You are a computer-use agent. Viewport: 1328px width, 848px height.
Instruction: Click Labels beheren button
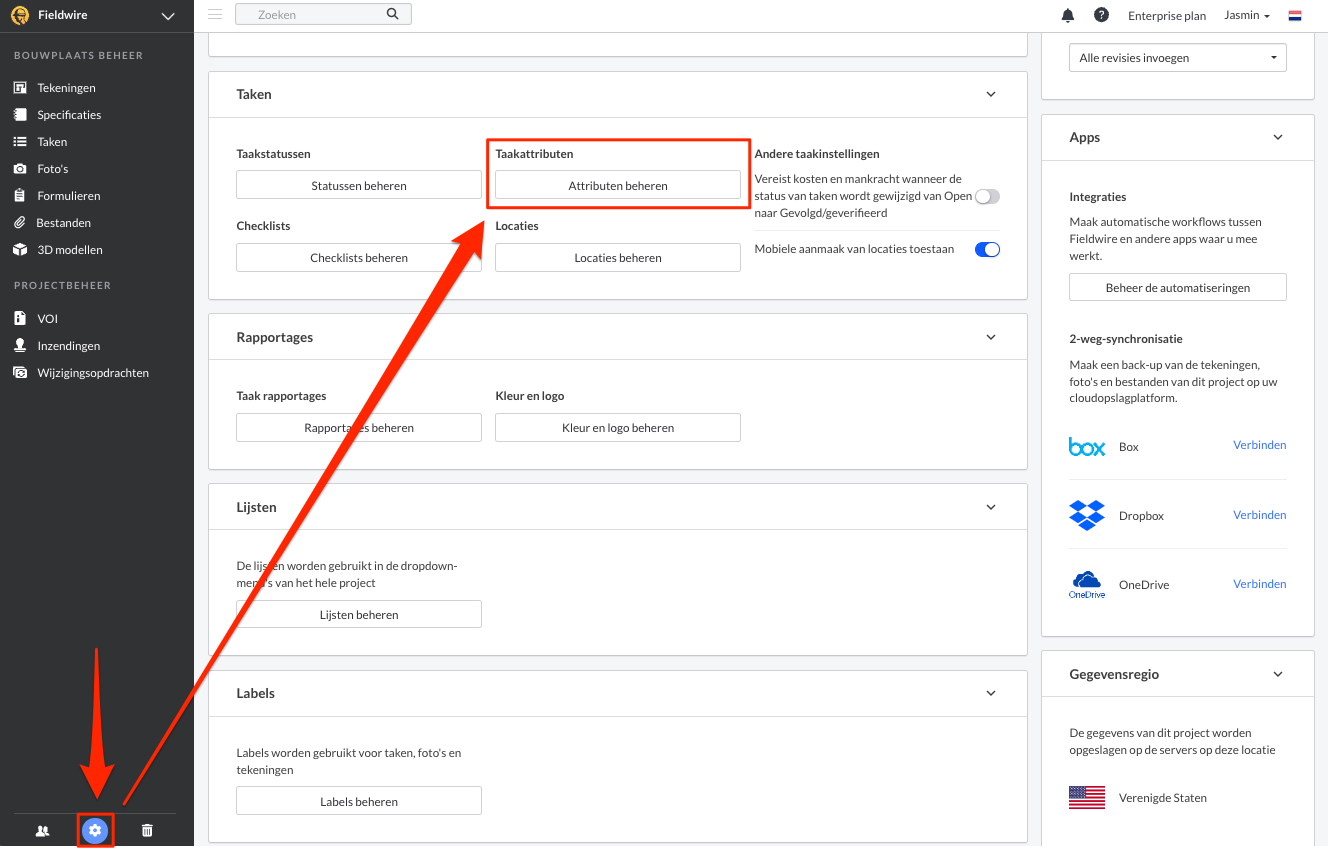tap(359, 801)
